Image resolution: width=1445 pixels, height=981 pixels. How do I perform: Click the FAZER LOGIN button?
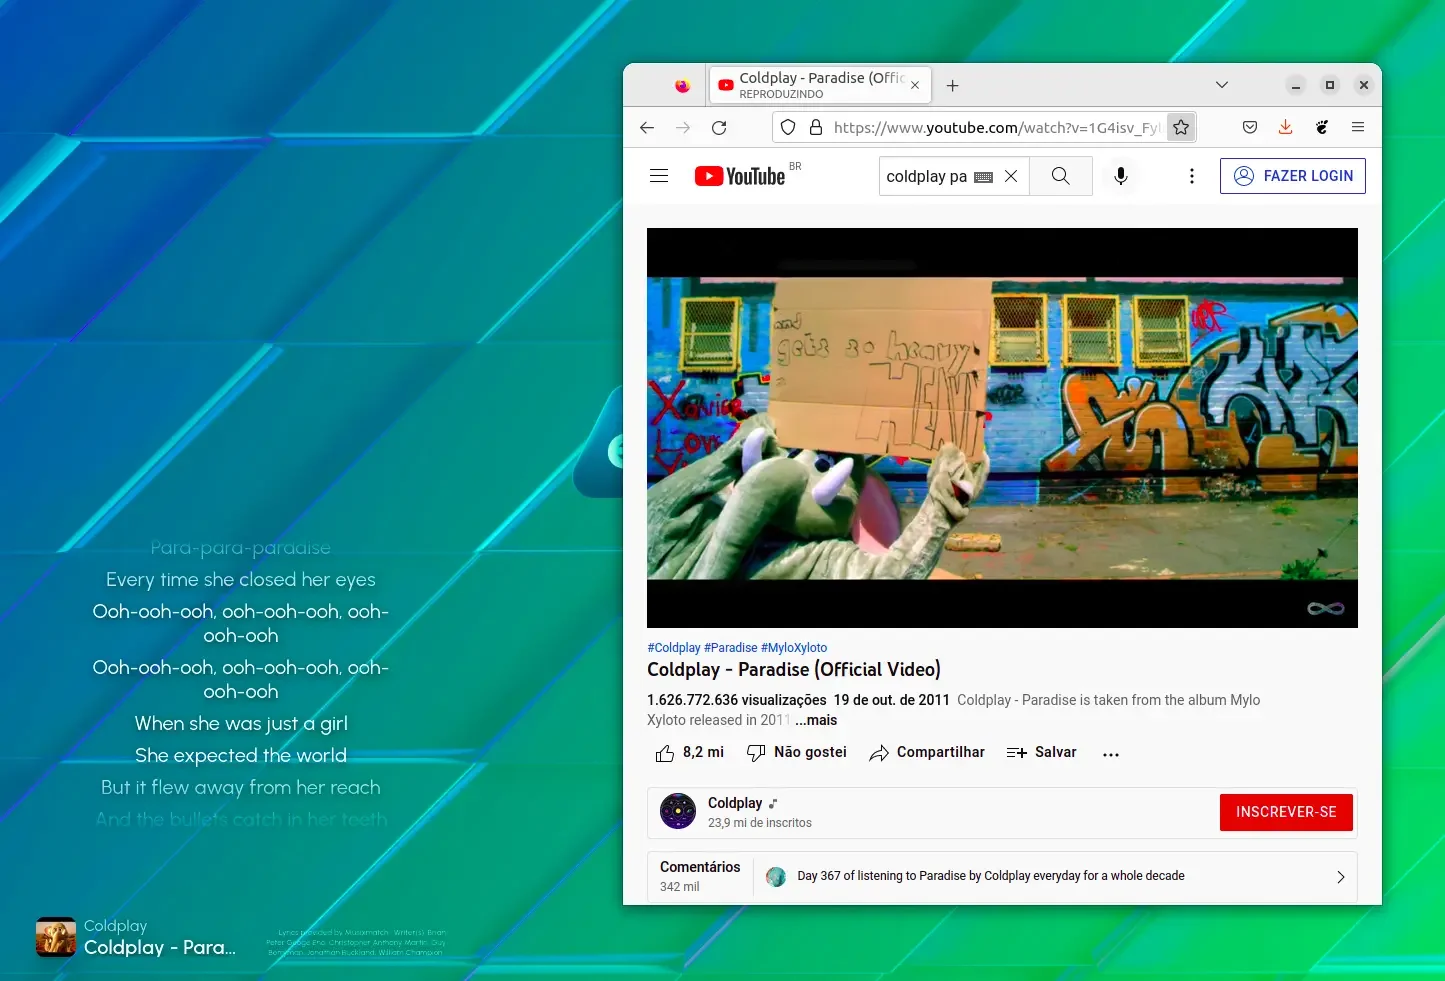1293,176
